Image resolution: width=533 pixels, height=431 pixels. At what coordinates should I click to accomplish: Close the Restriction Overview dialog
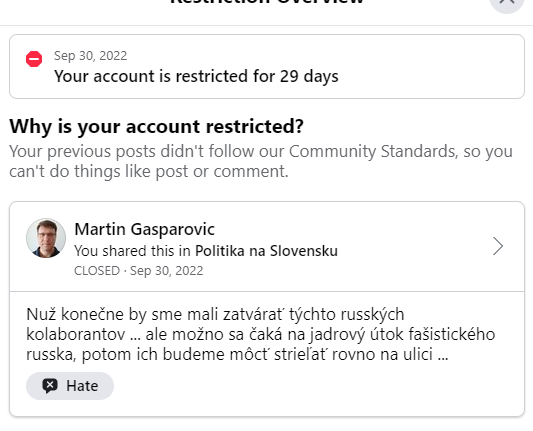point(507,3)
